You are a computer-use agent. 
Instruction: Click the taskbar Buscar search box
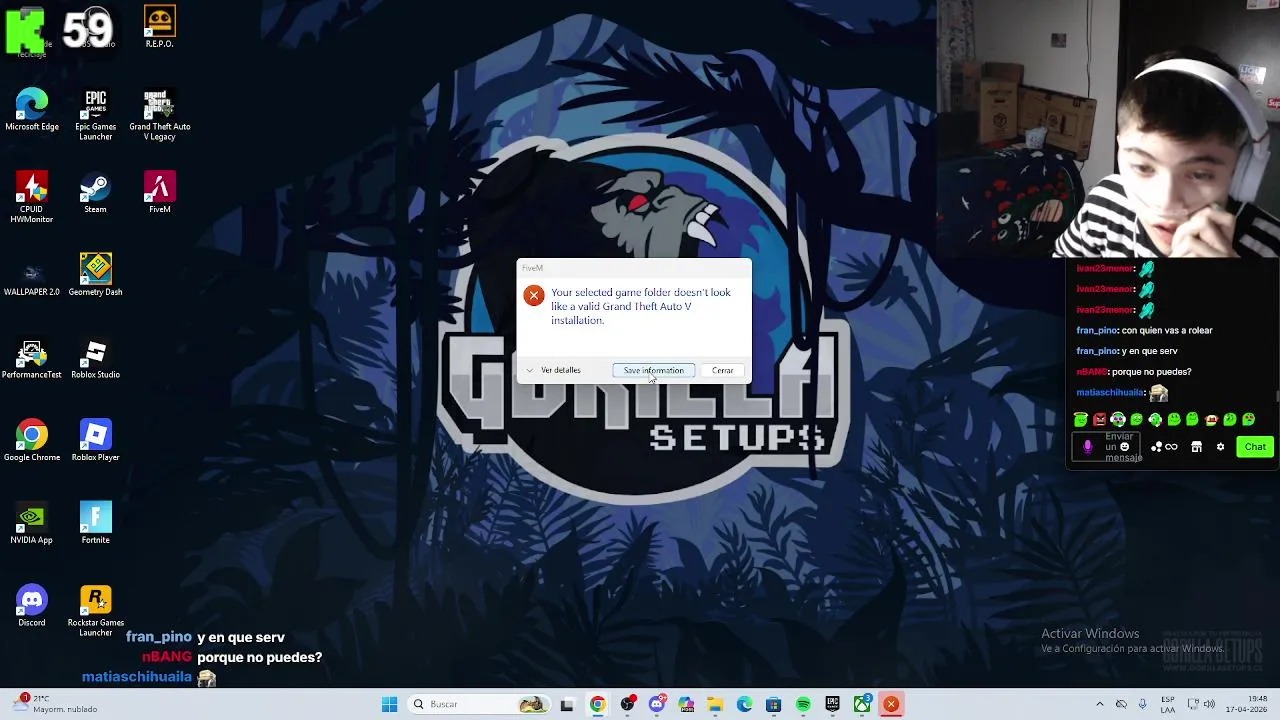tap(480, 705)
